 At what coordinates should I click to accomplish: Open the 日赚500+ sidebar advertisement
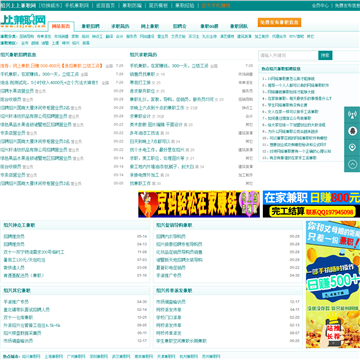(x=333, y=284)
